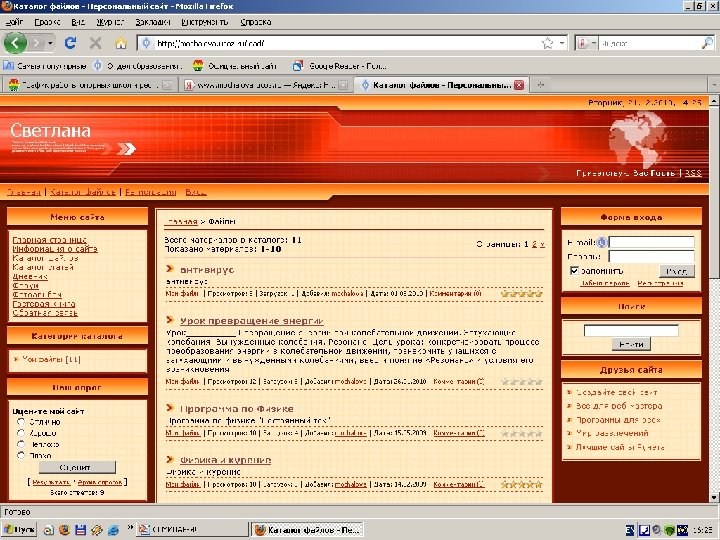Click the site search text field
This screenshot has height=540, width=720.
coord(631,330)
